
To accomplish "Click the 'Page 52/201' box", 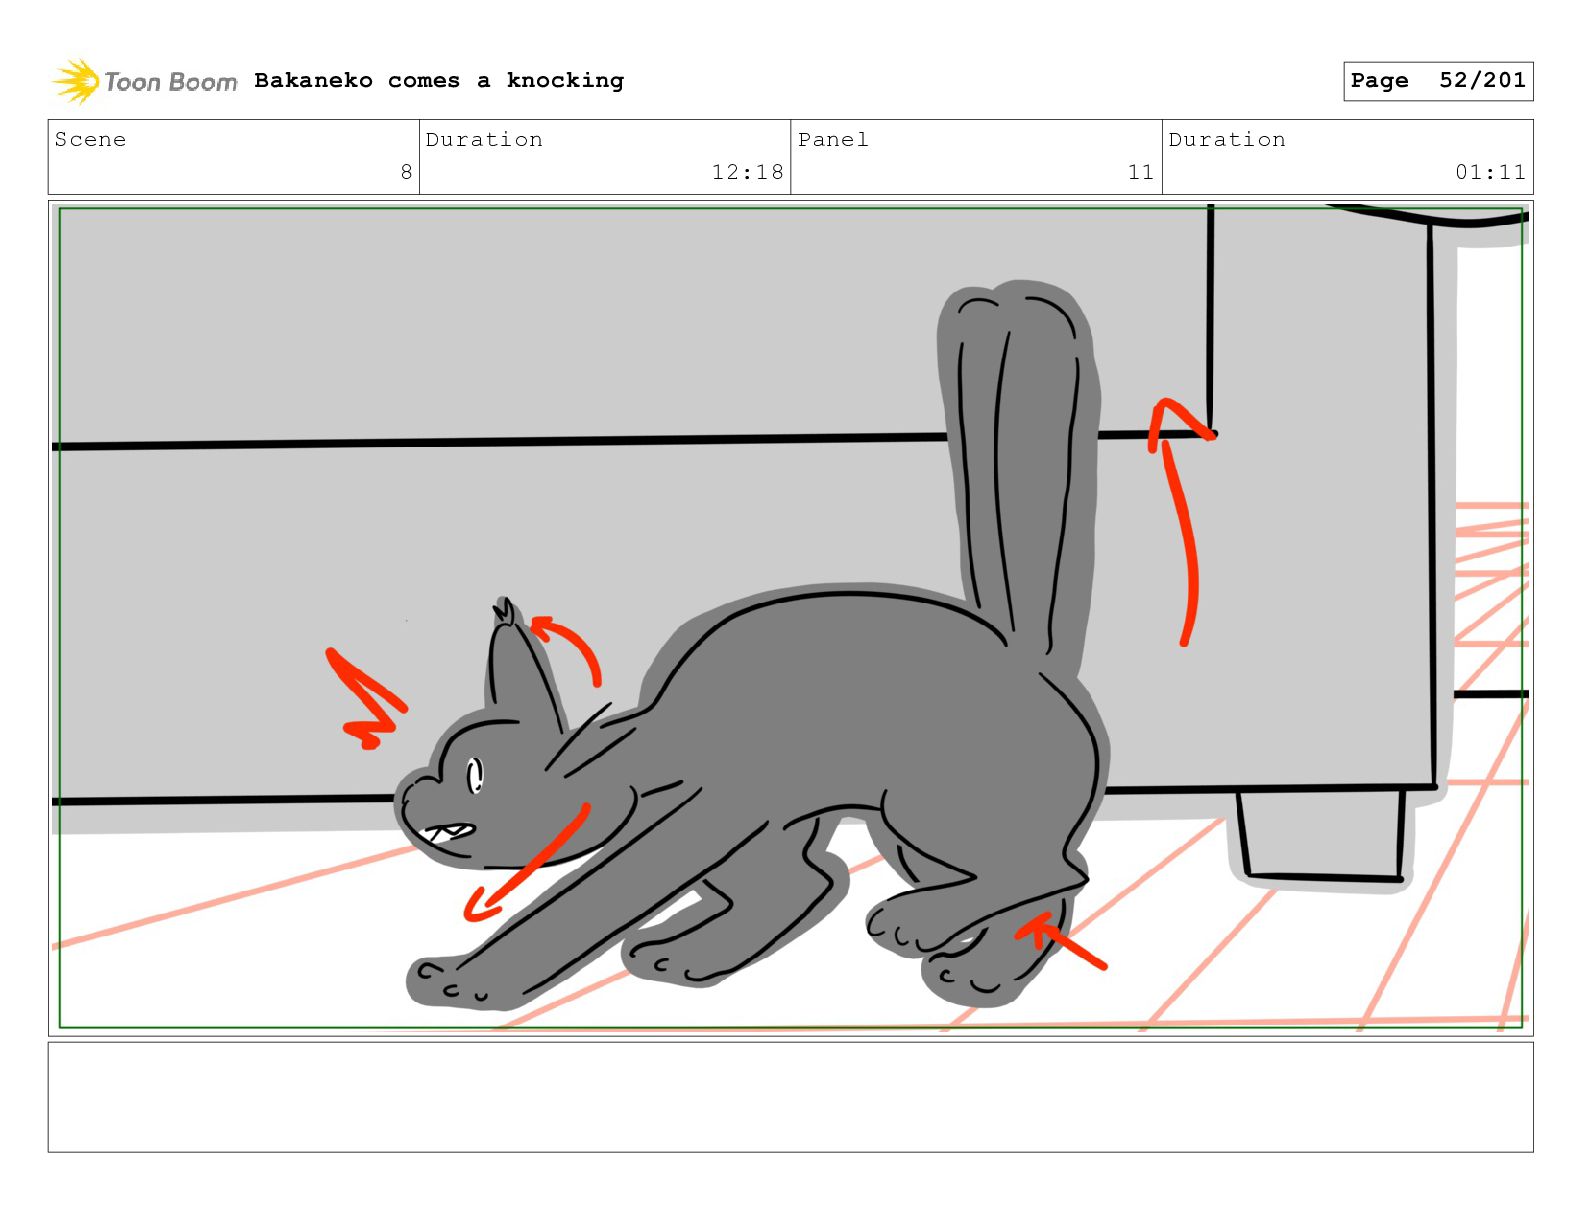I will pos(1438,81).
